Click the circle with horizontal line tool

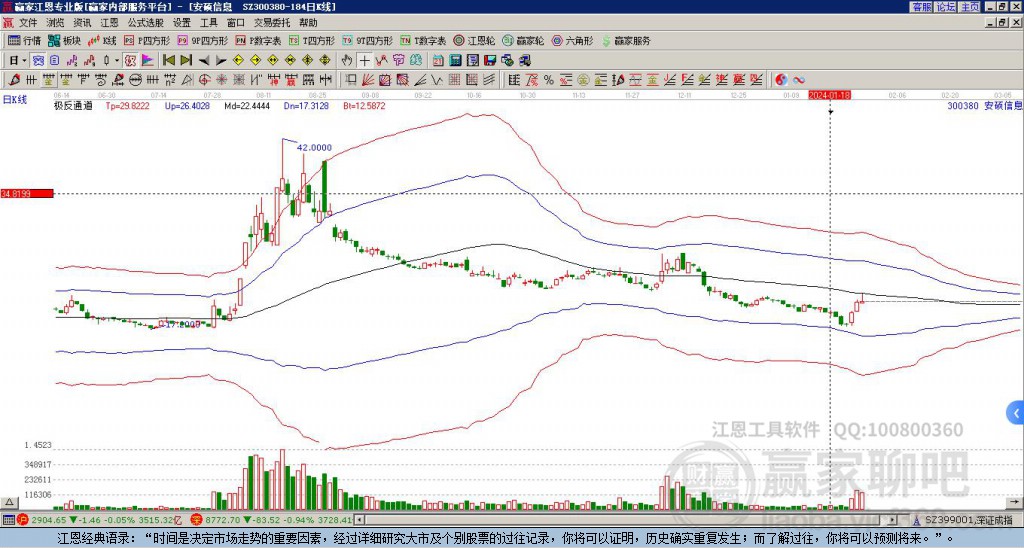[135, 80]
